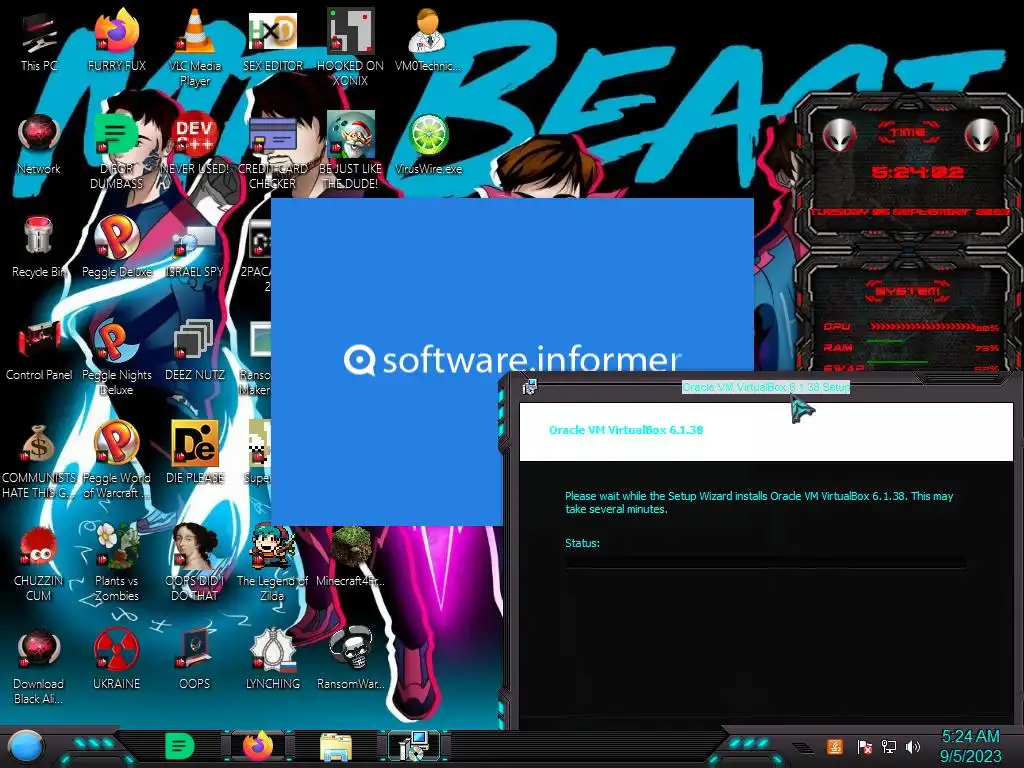Viewport: 1024px width, 768px height.
Task: Open the Network desktop icon
Action: click(39, 145)
